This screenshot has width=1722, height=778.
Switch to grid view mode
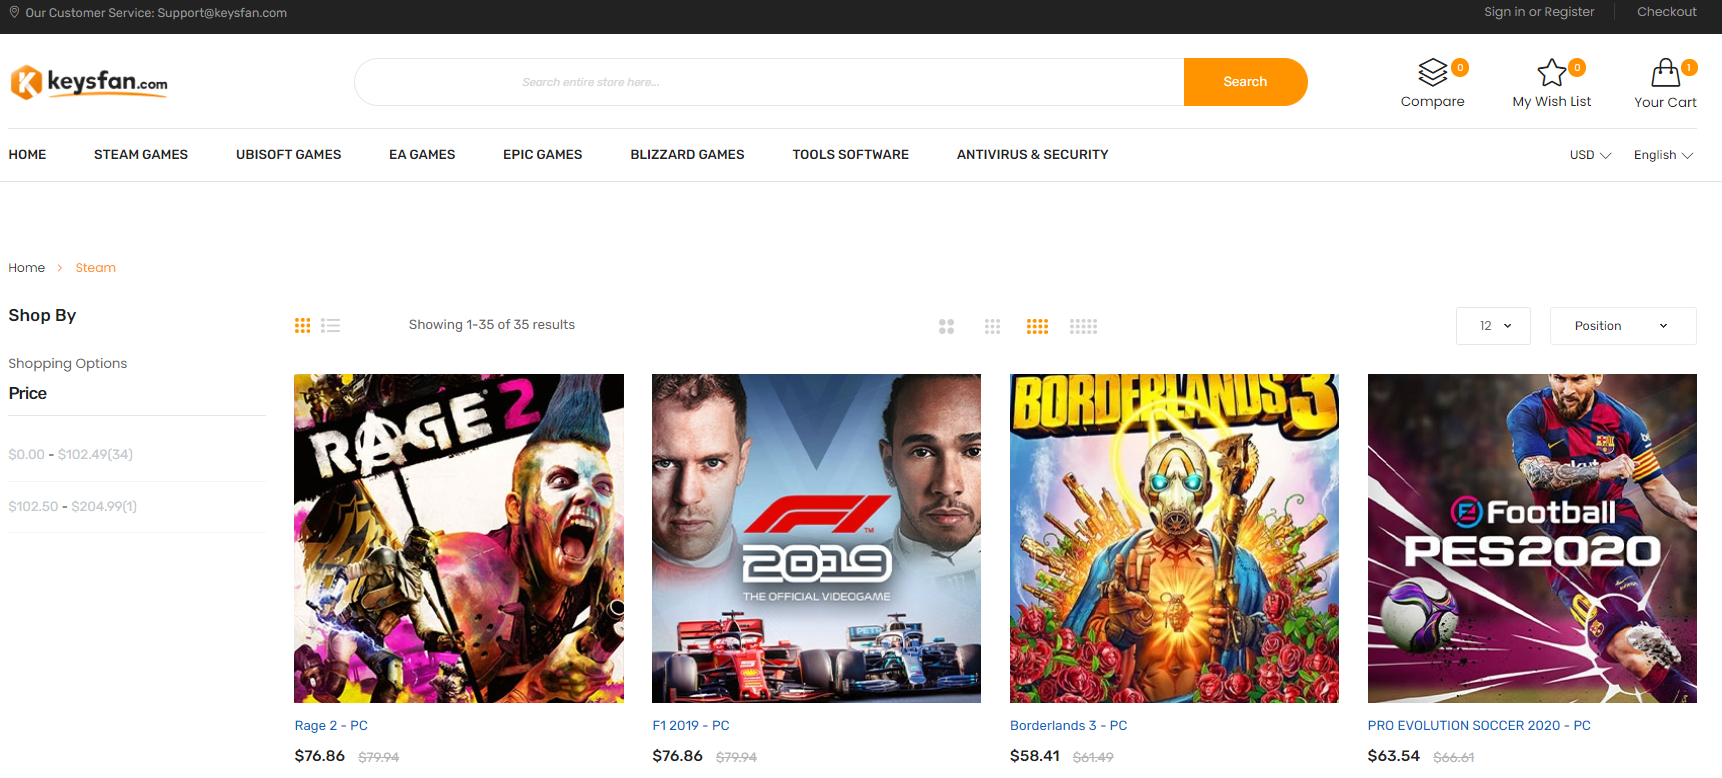[x=302, y=326]
